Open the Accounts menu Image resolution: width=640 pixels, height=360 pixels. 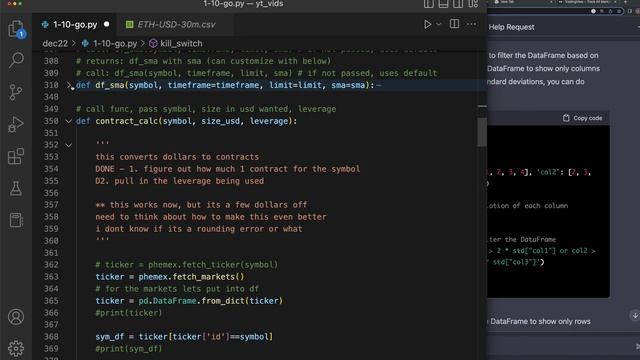(16, 317)
